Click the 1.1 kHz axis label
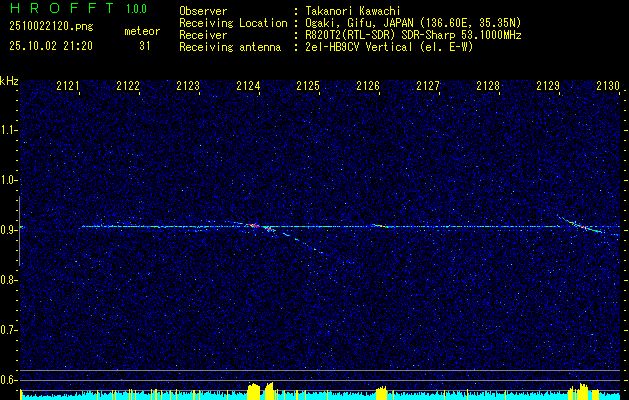The image size is (629, 400). pos(9,130)
